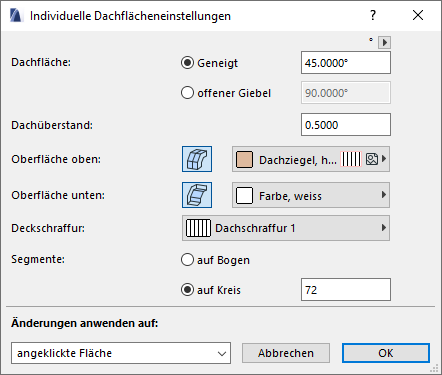
Task: Select the offener Giebel radio option
Action: [187, 93]
